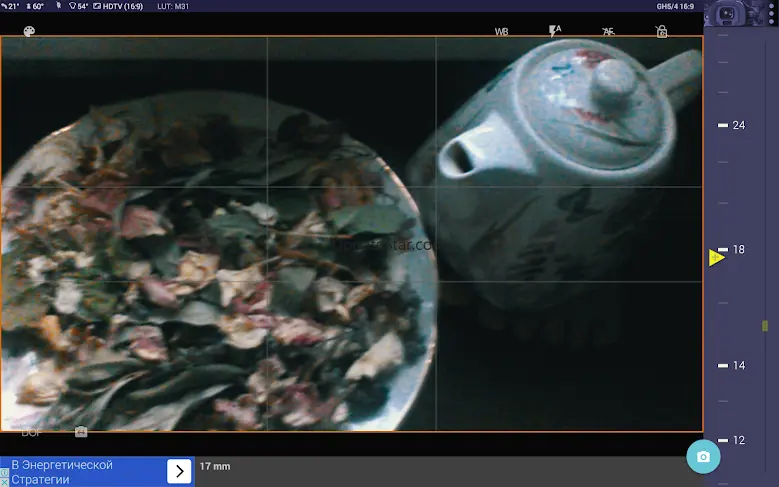Click the 21° rotation angle indicator

point(10,6)
